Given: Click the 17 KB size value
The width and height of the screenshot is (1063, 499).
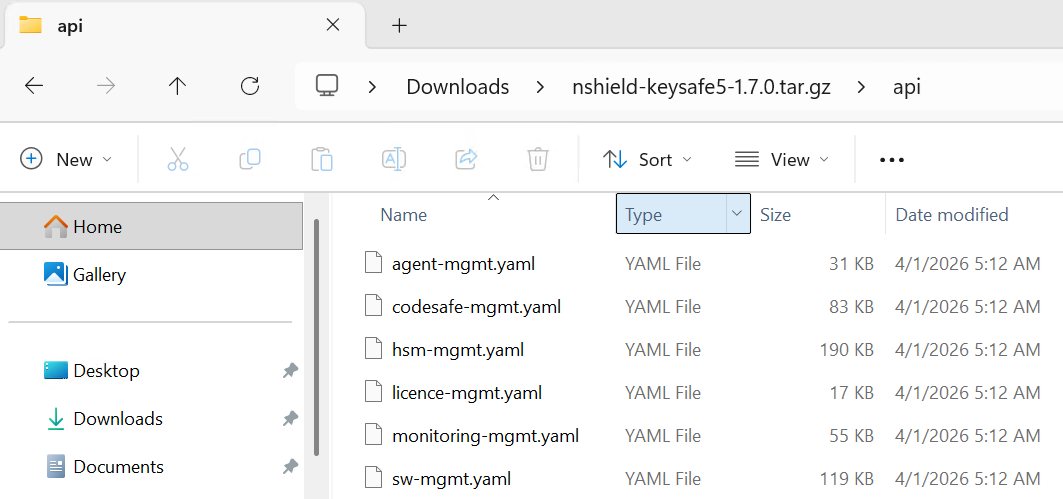Looking at the screenshot, I should pos(851,393).
